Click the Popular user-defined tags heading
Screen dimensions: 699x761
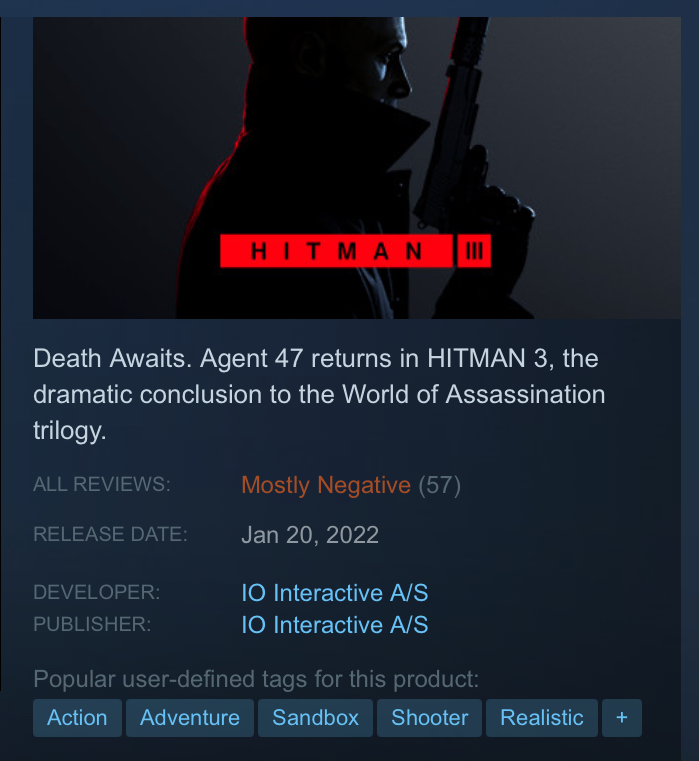[x=256, y=679]
